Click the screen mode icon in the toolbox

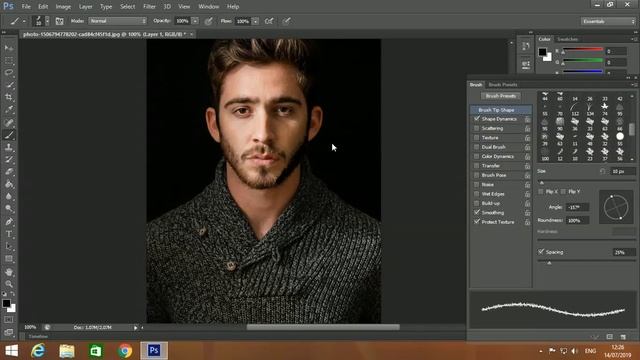tap(9, 332)
